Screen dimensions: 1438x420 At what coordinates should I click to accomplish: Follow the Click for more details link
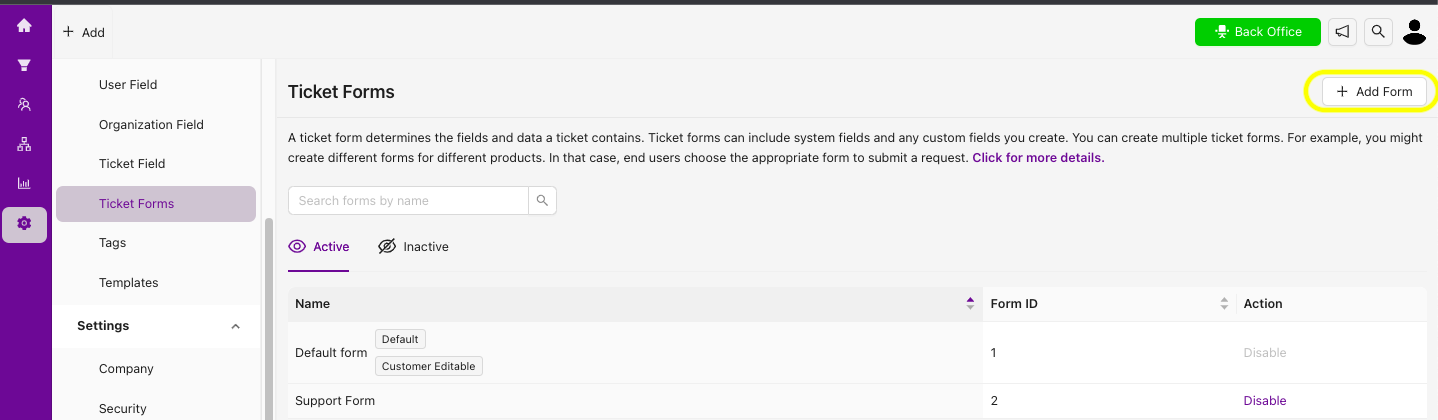click(x=1038, y=158)
